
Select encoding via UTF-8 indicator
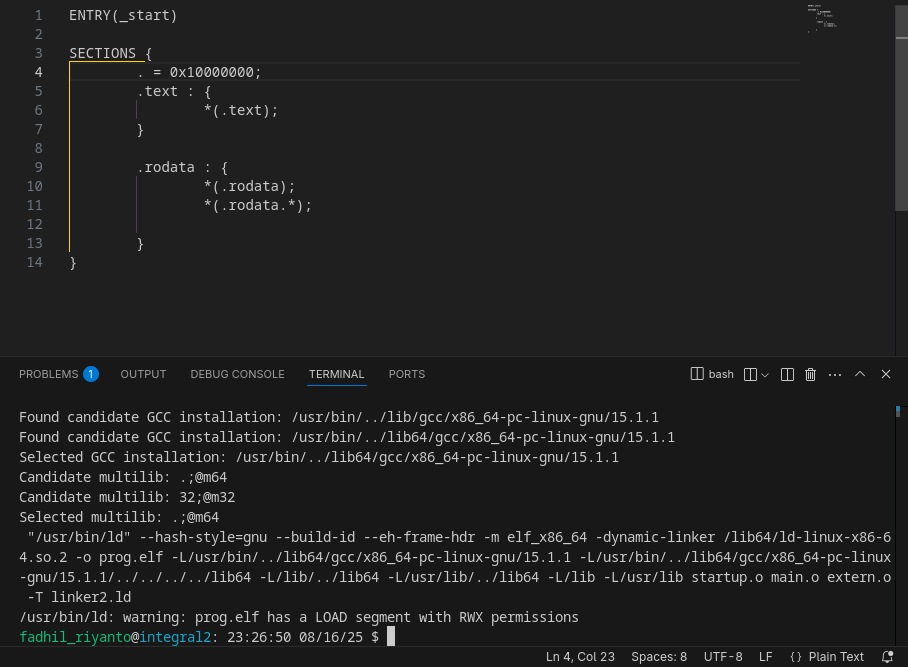(723, 657)
